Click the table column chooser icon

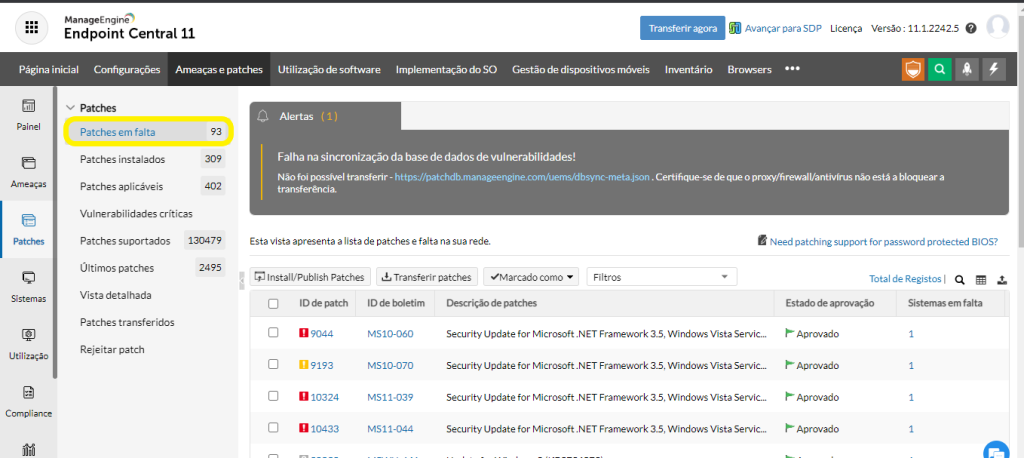981,280
